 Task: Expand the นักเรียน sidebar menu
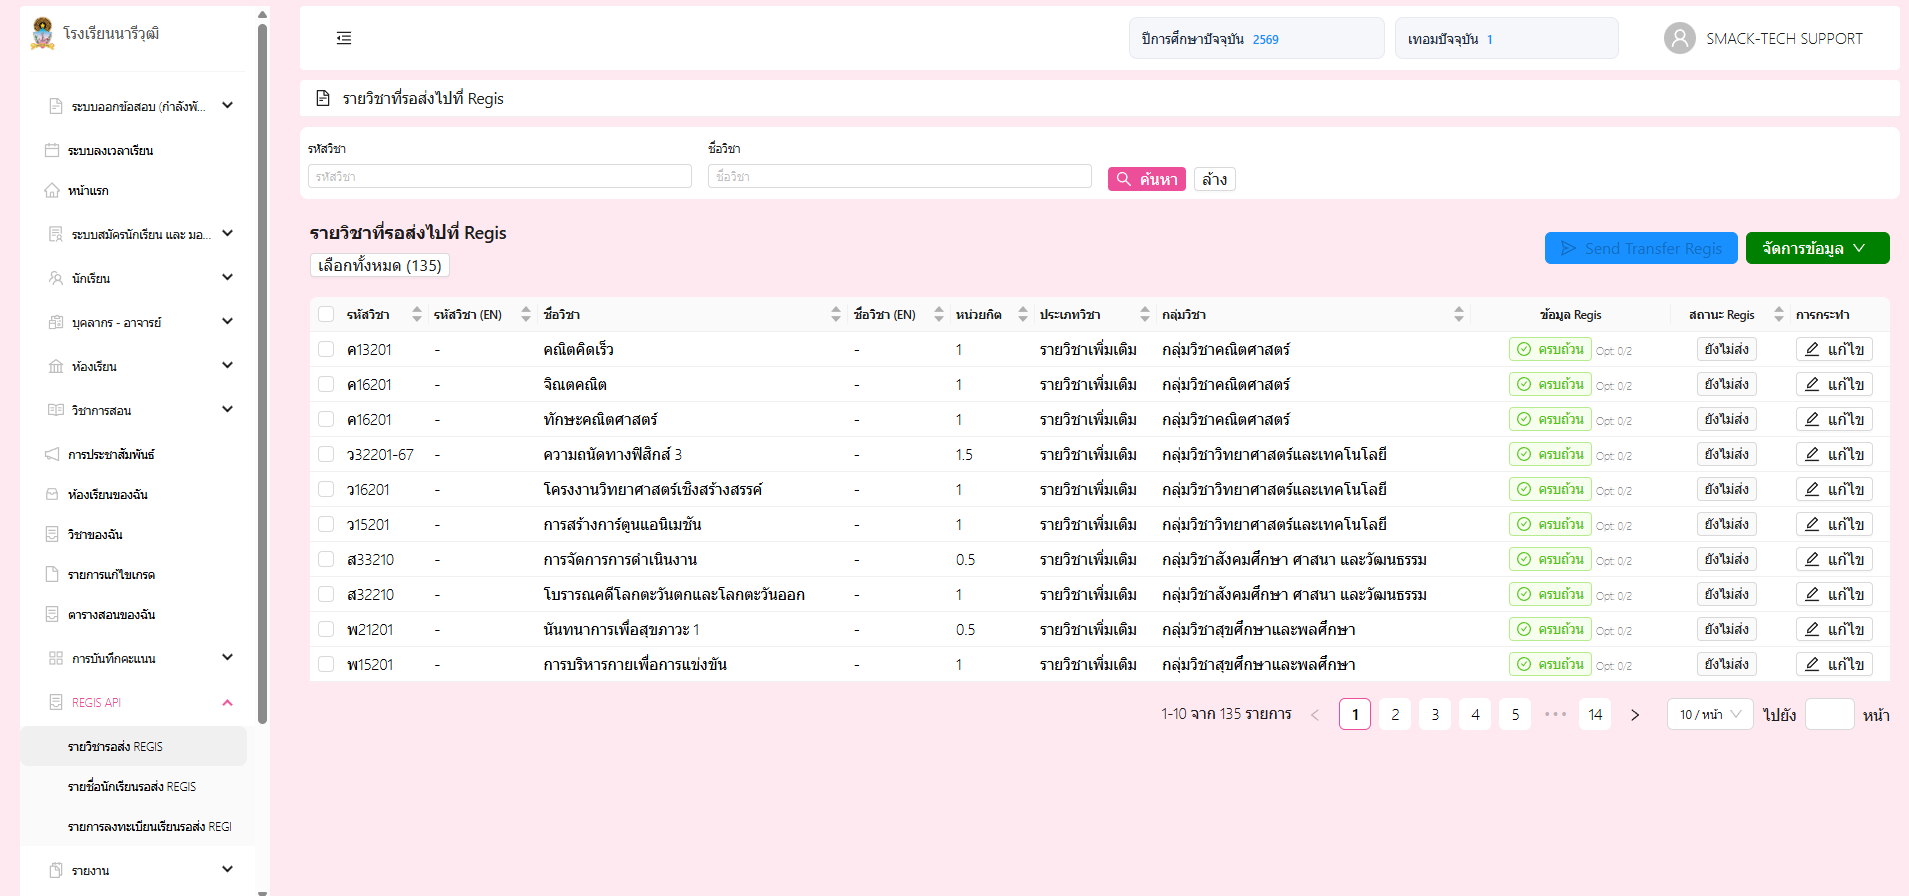[x=138, y=278]
